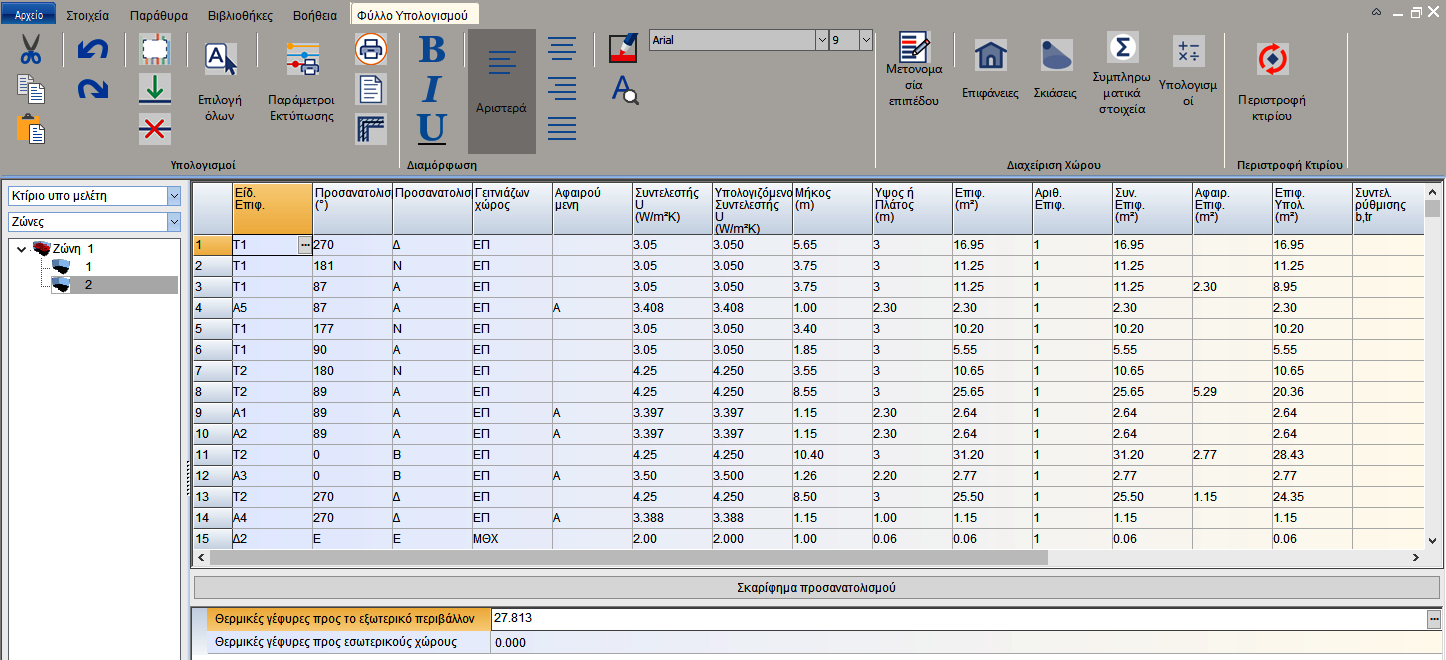Collapse the Ζώνη 1 tree node

click(22, 249)
